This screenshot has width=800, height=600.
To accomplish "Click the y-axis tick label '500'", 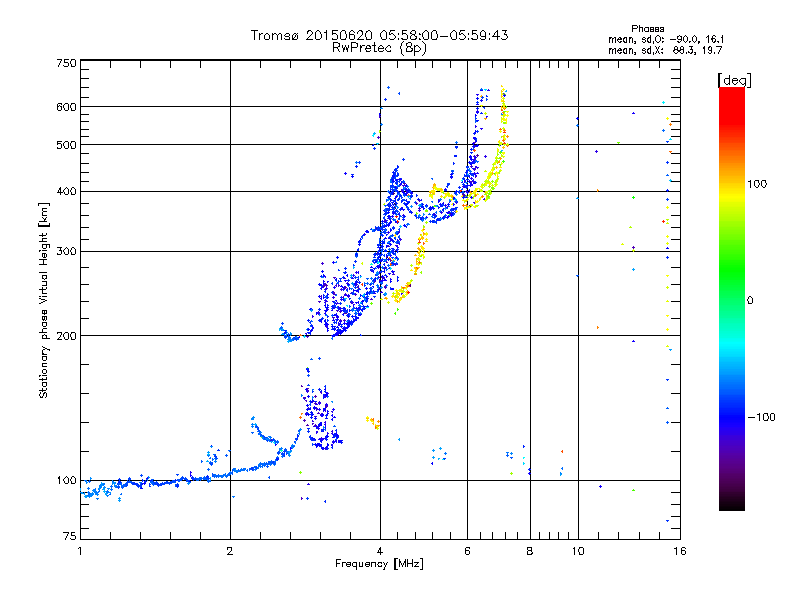I will click(x=66, y=145).
